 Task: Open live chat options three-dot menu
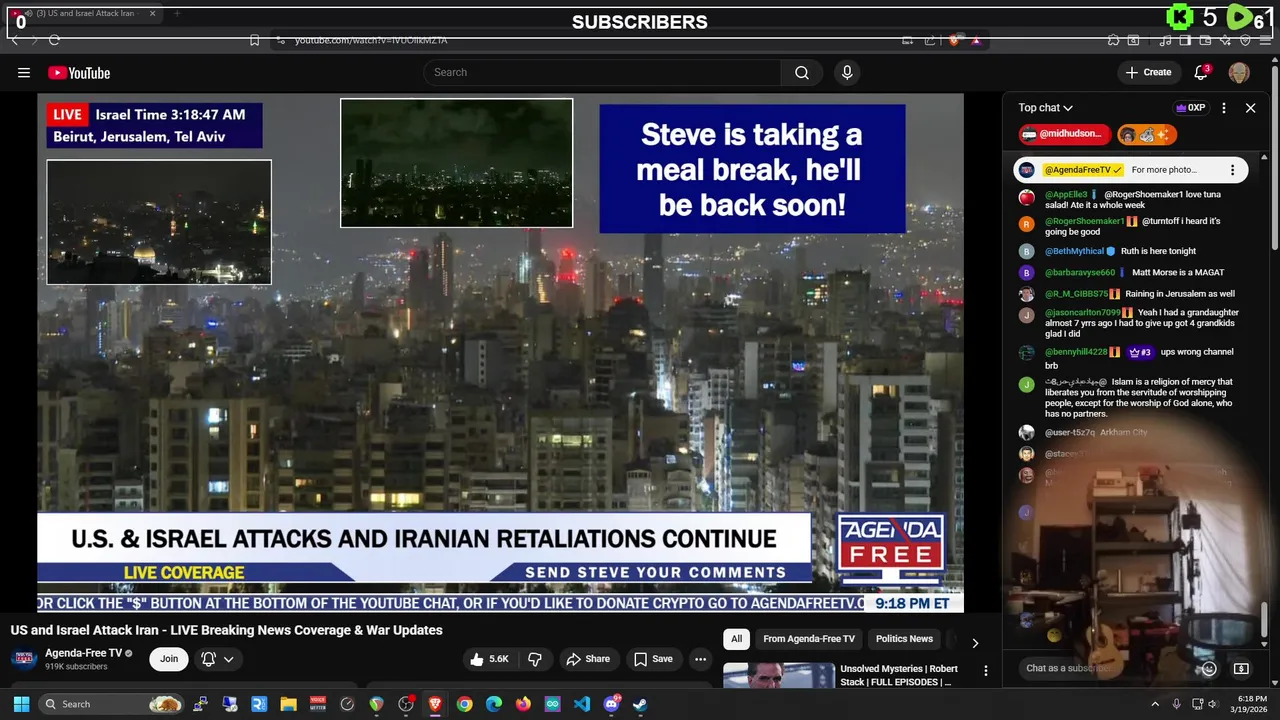(1224, 108)
